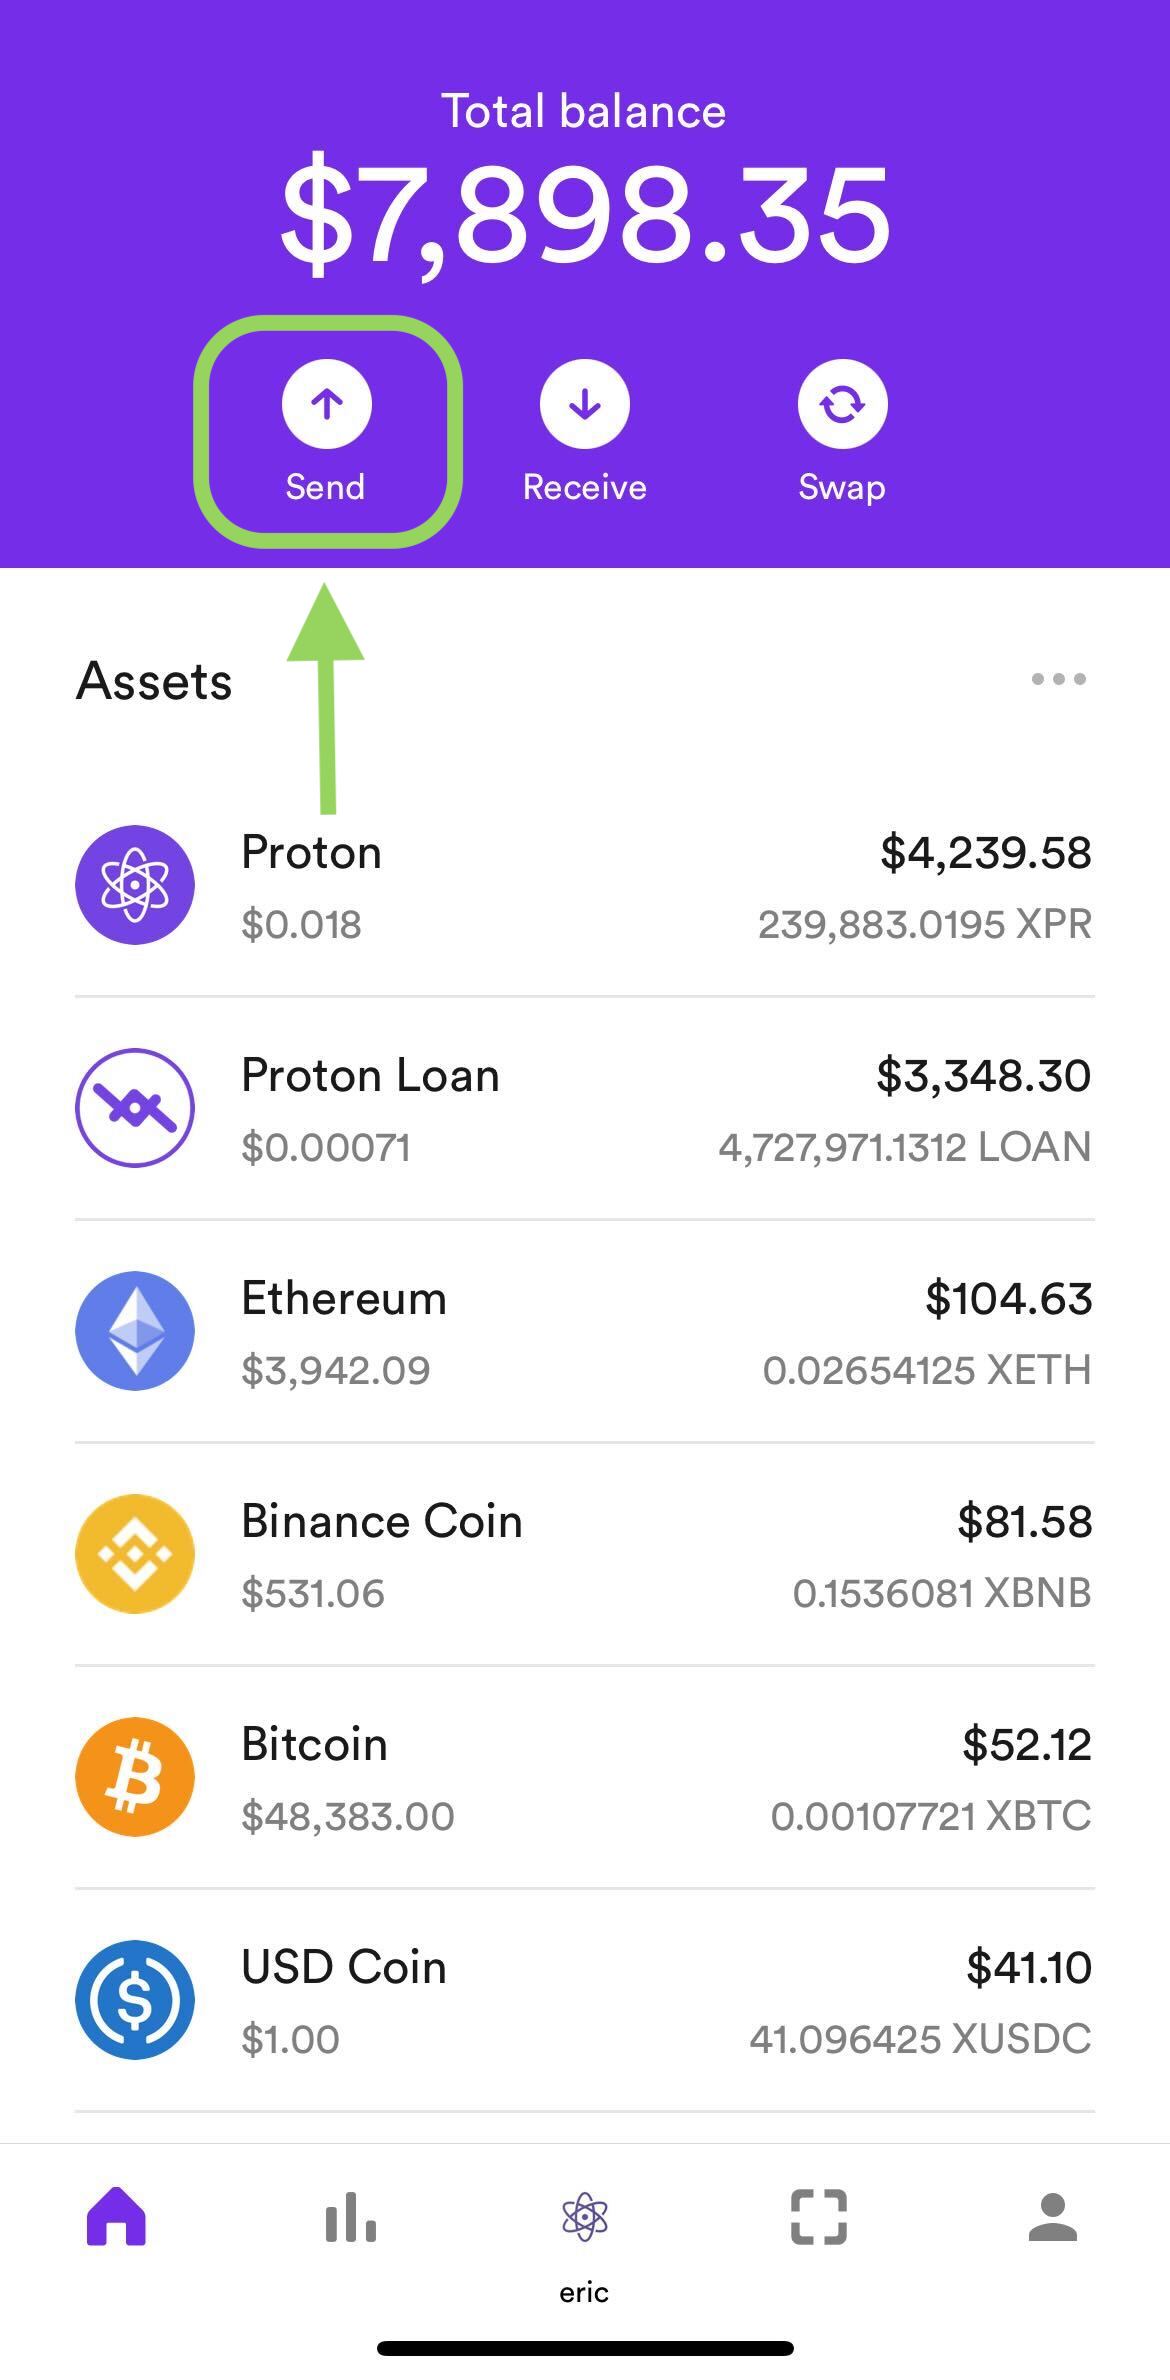Select the Binance Coin yellow icon
Viewport: 1170px width, 2380px height.
coord(135,1553)
